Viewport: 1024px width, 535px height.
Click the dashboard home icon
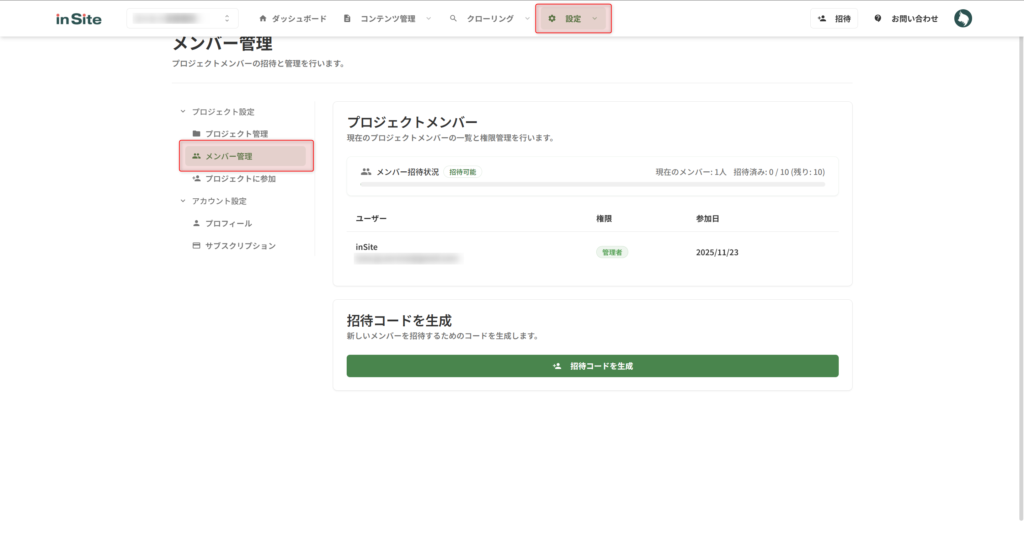263,18
